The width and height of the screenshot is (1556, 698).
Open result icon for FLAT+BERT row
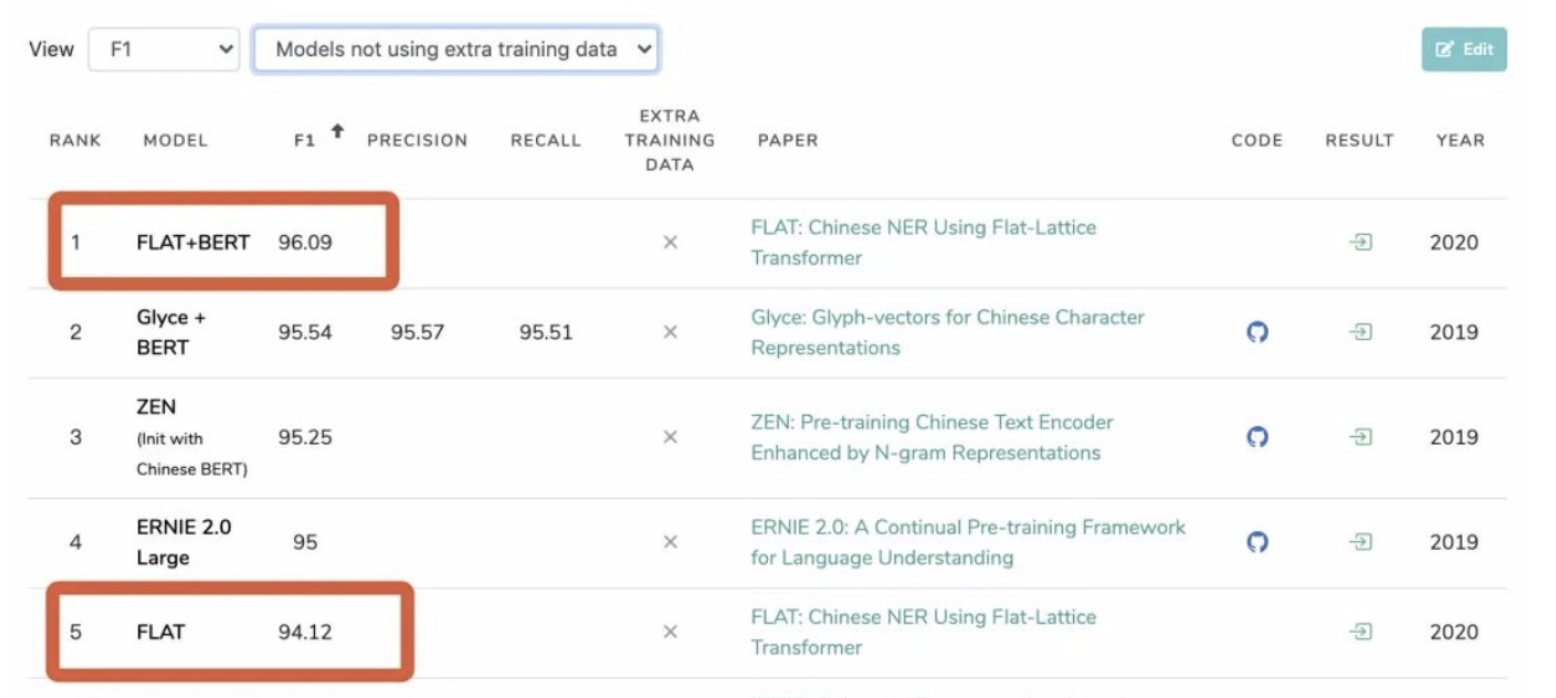(x=1360, y=242)
